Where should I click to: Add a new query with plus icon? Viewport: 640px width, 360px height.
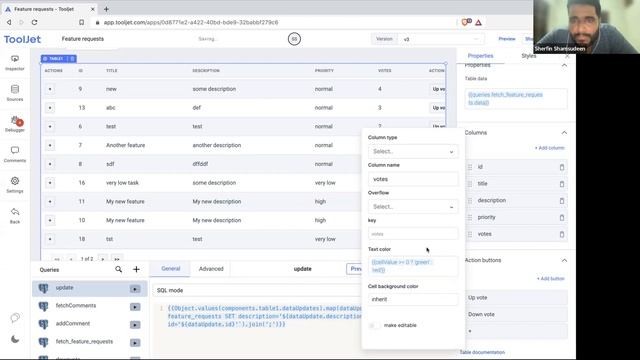tap(136, 269)
